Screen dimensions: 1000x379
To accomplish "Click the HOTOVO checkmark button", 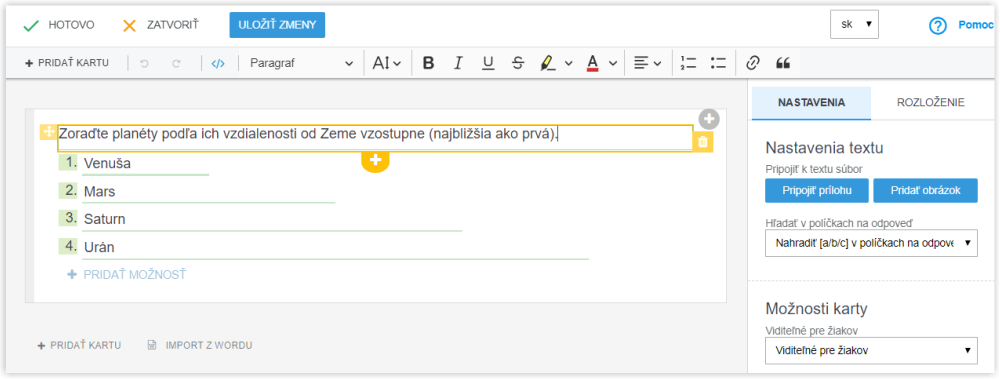I will coord(58,26).
